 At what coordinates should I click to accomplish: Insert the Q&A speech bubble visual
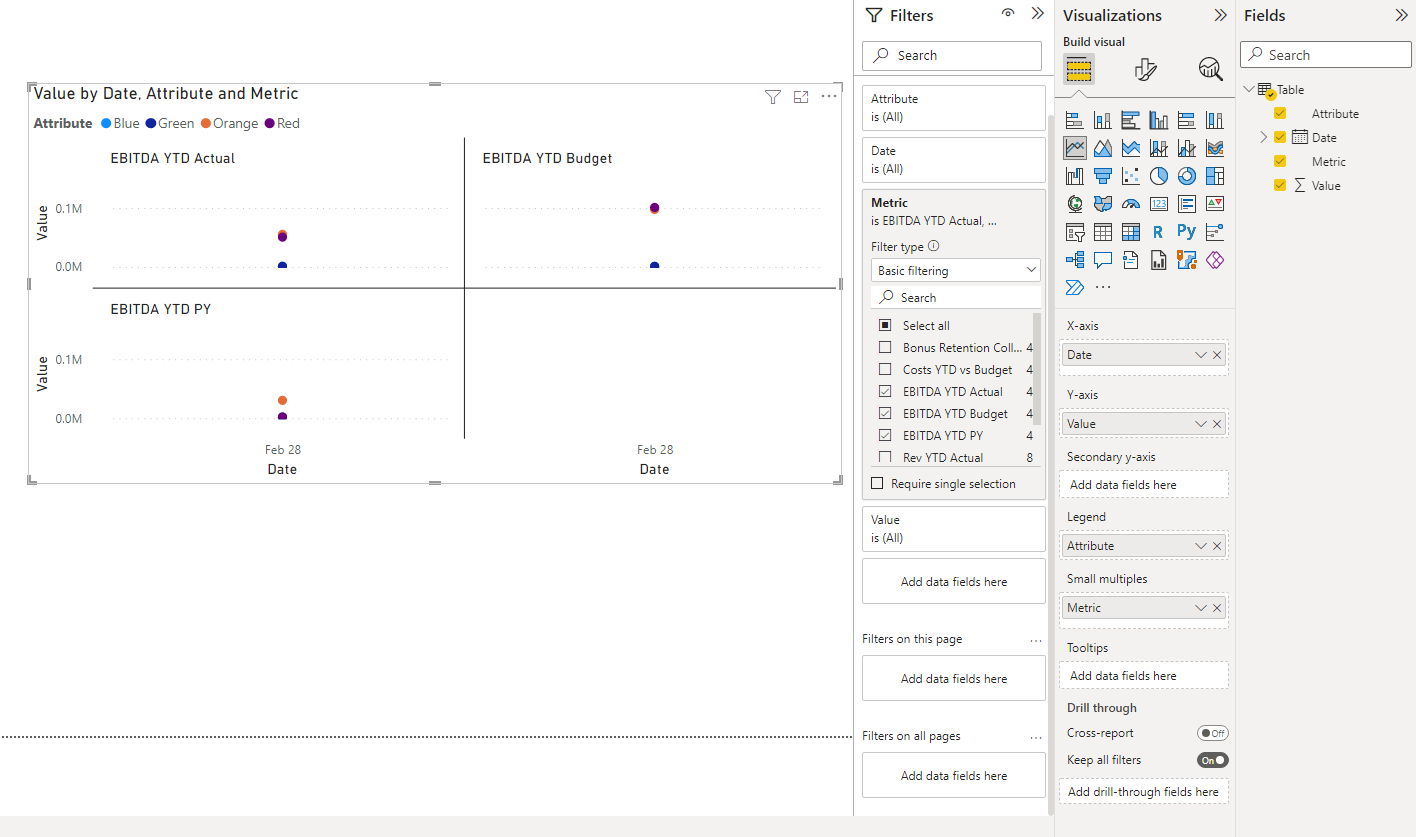coord(1103,260)
